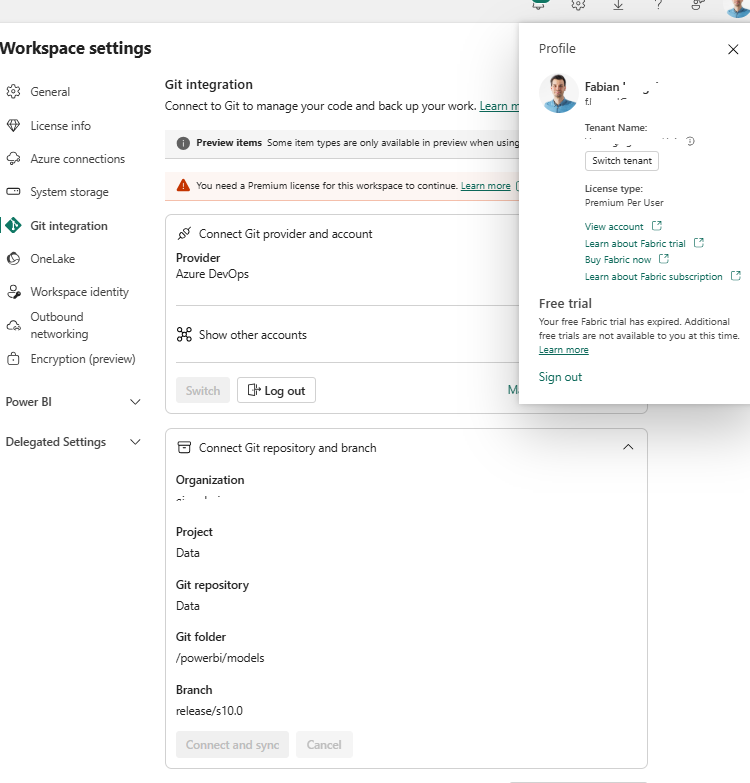Click the Git repository archive box icon
Image resolution: width=750 pixels, height=783 pixels.
pos(184,447)
